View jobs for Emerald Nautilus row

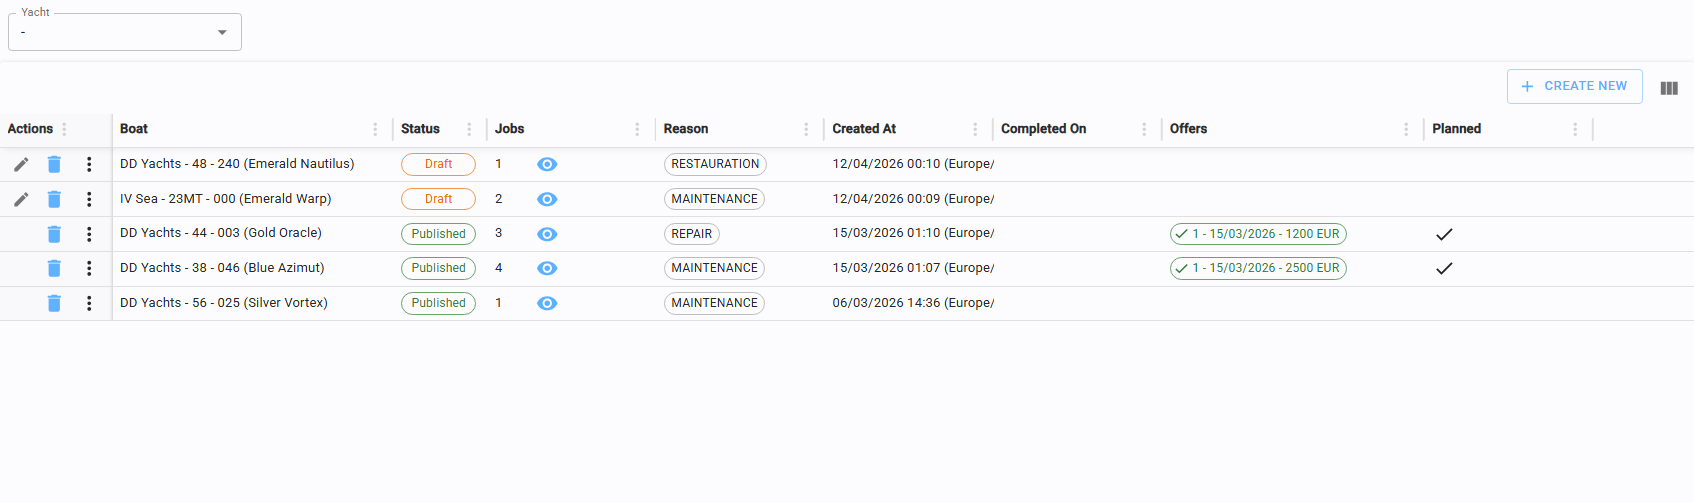pyautogui.click(x=547, y=164)
